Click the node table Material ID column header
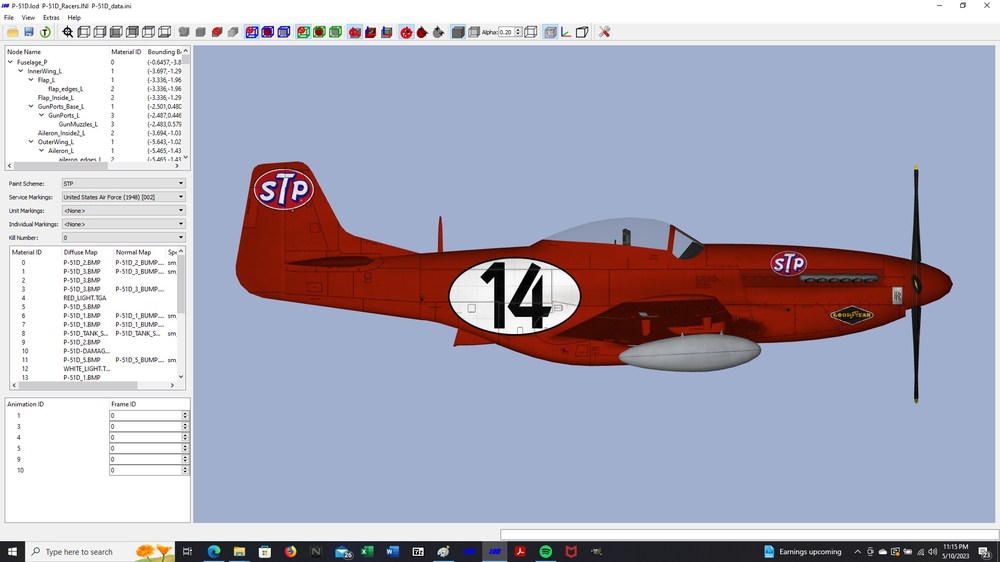The width and height of the screenshot is (1000, 562). point(126,52)
